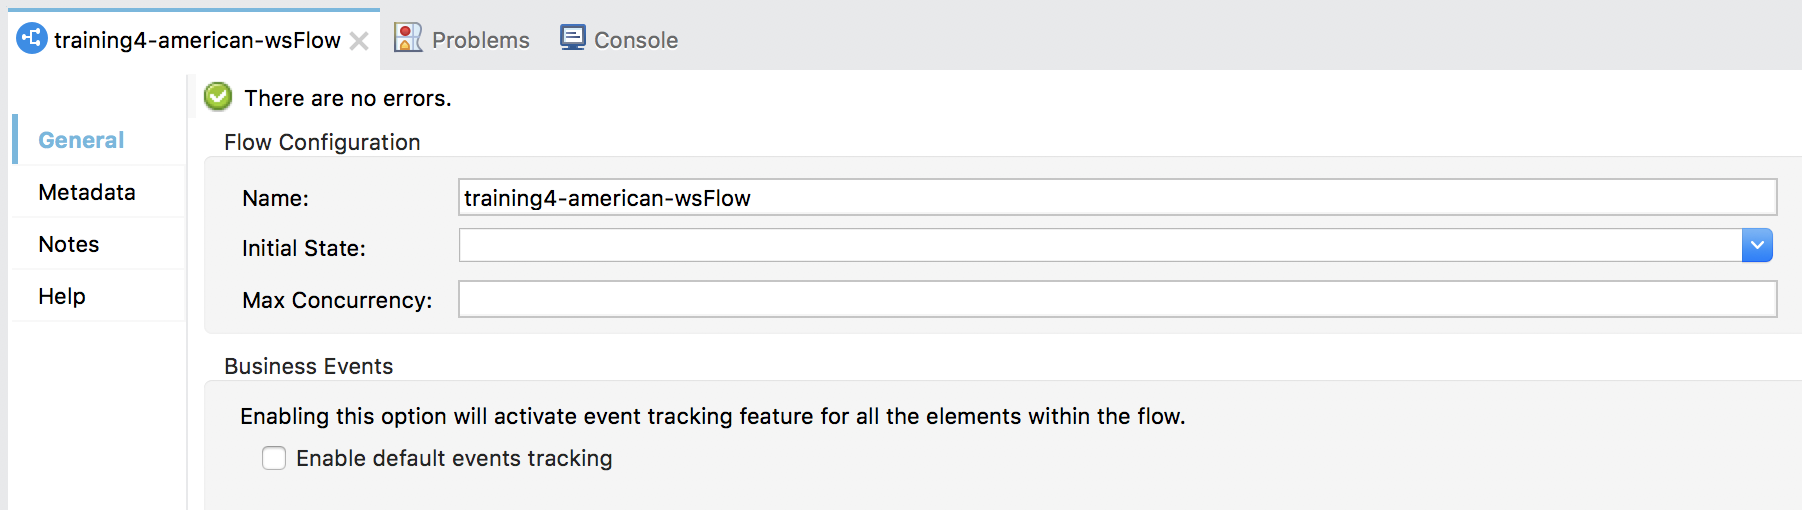Close the training4-american-wsFlow tab
This screenshot has height=510, width=1802.
(359, 41)
